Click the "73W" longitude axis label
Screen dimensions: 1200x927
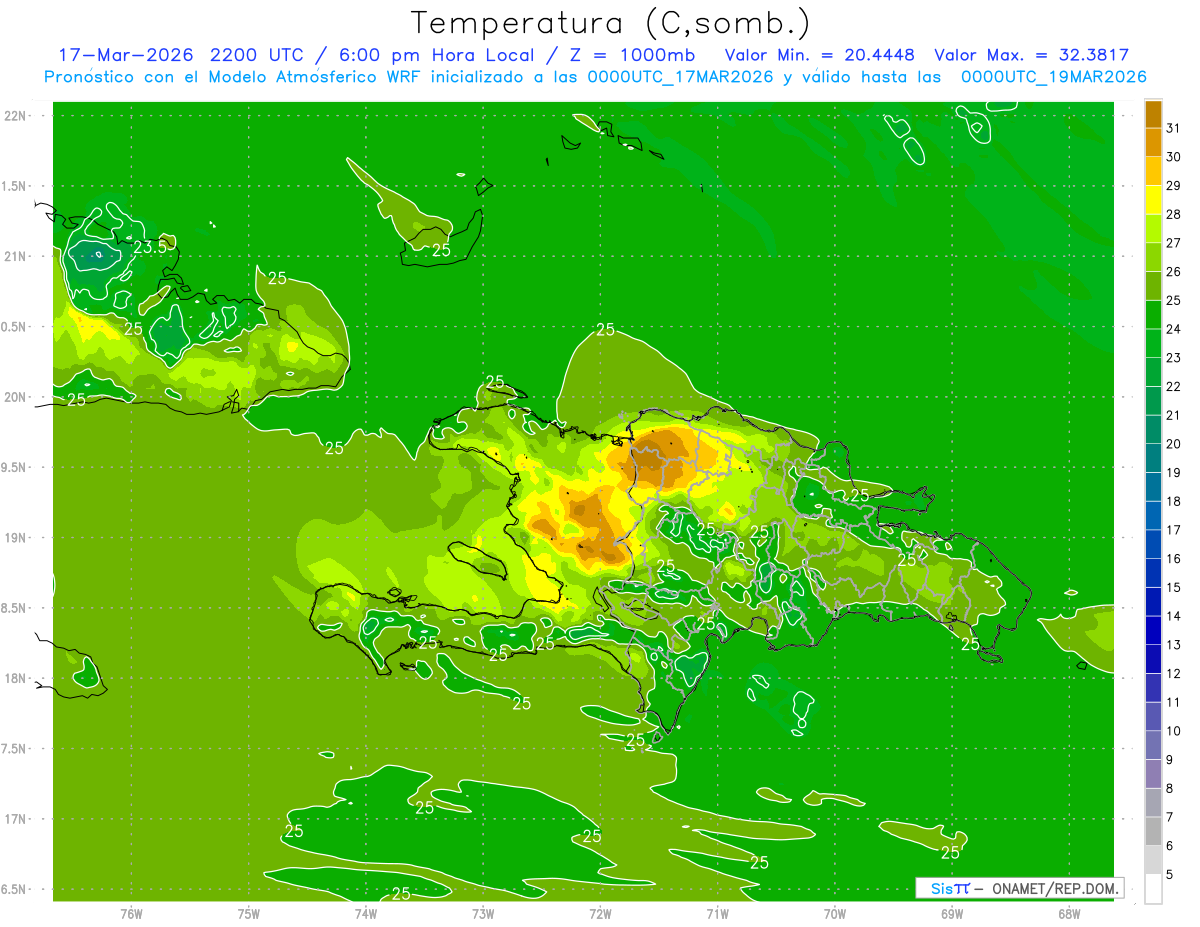[x=483, y=914]
